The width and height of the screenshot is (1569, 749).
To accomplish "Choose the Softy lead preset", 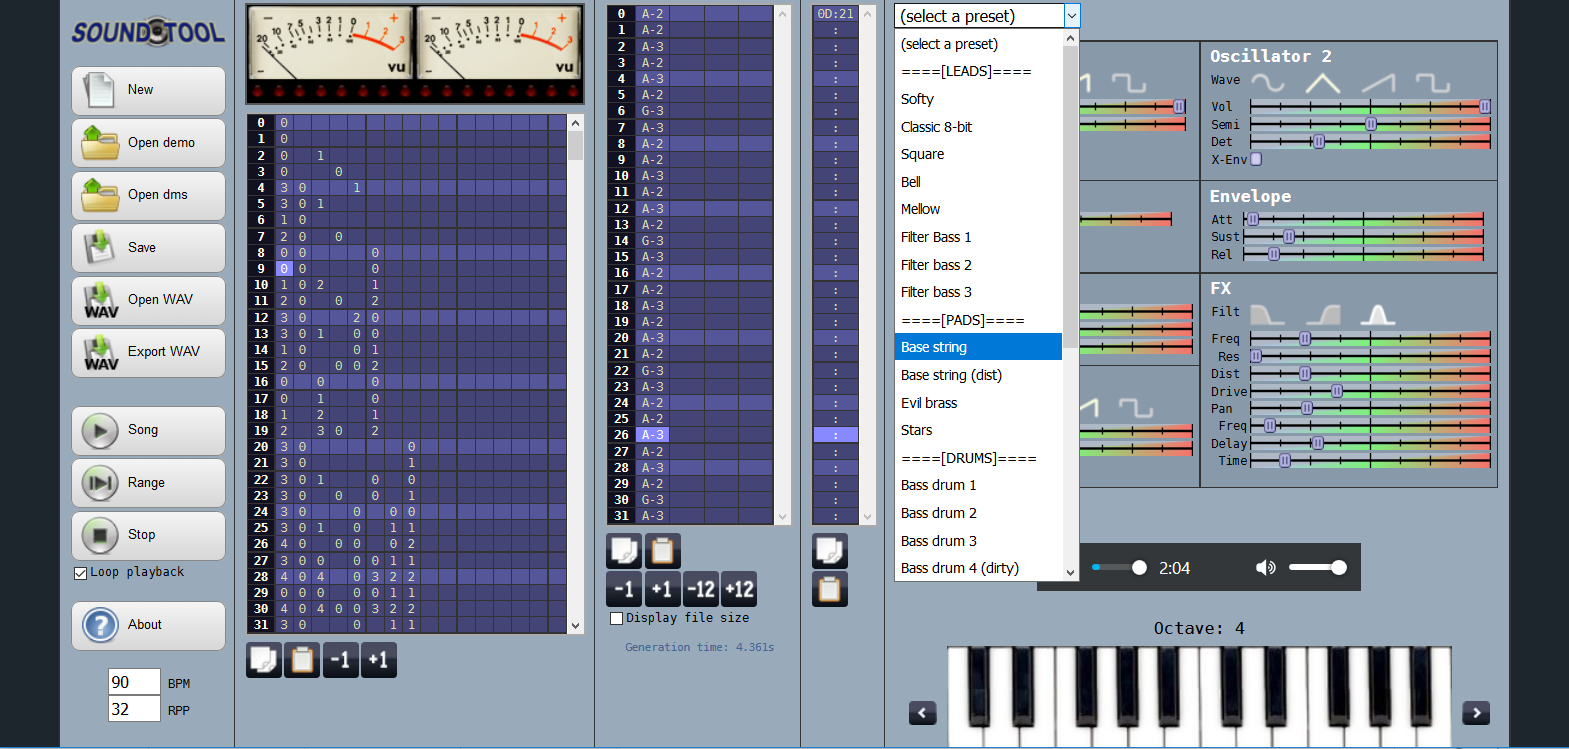I will pos(978,99).
